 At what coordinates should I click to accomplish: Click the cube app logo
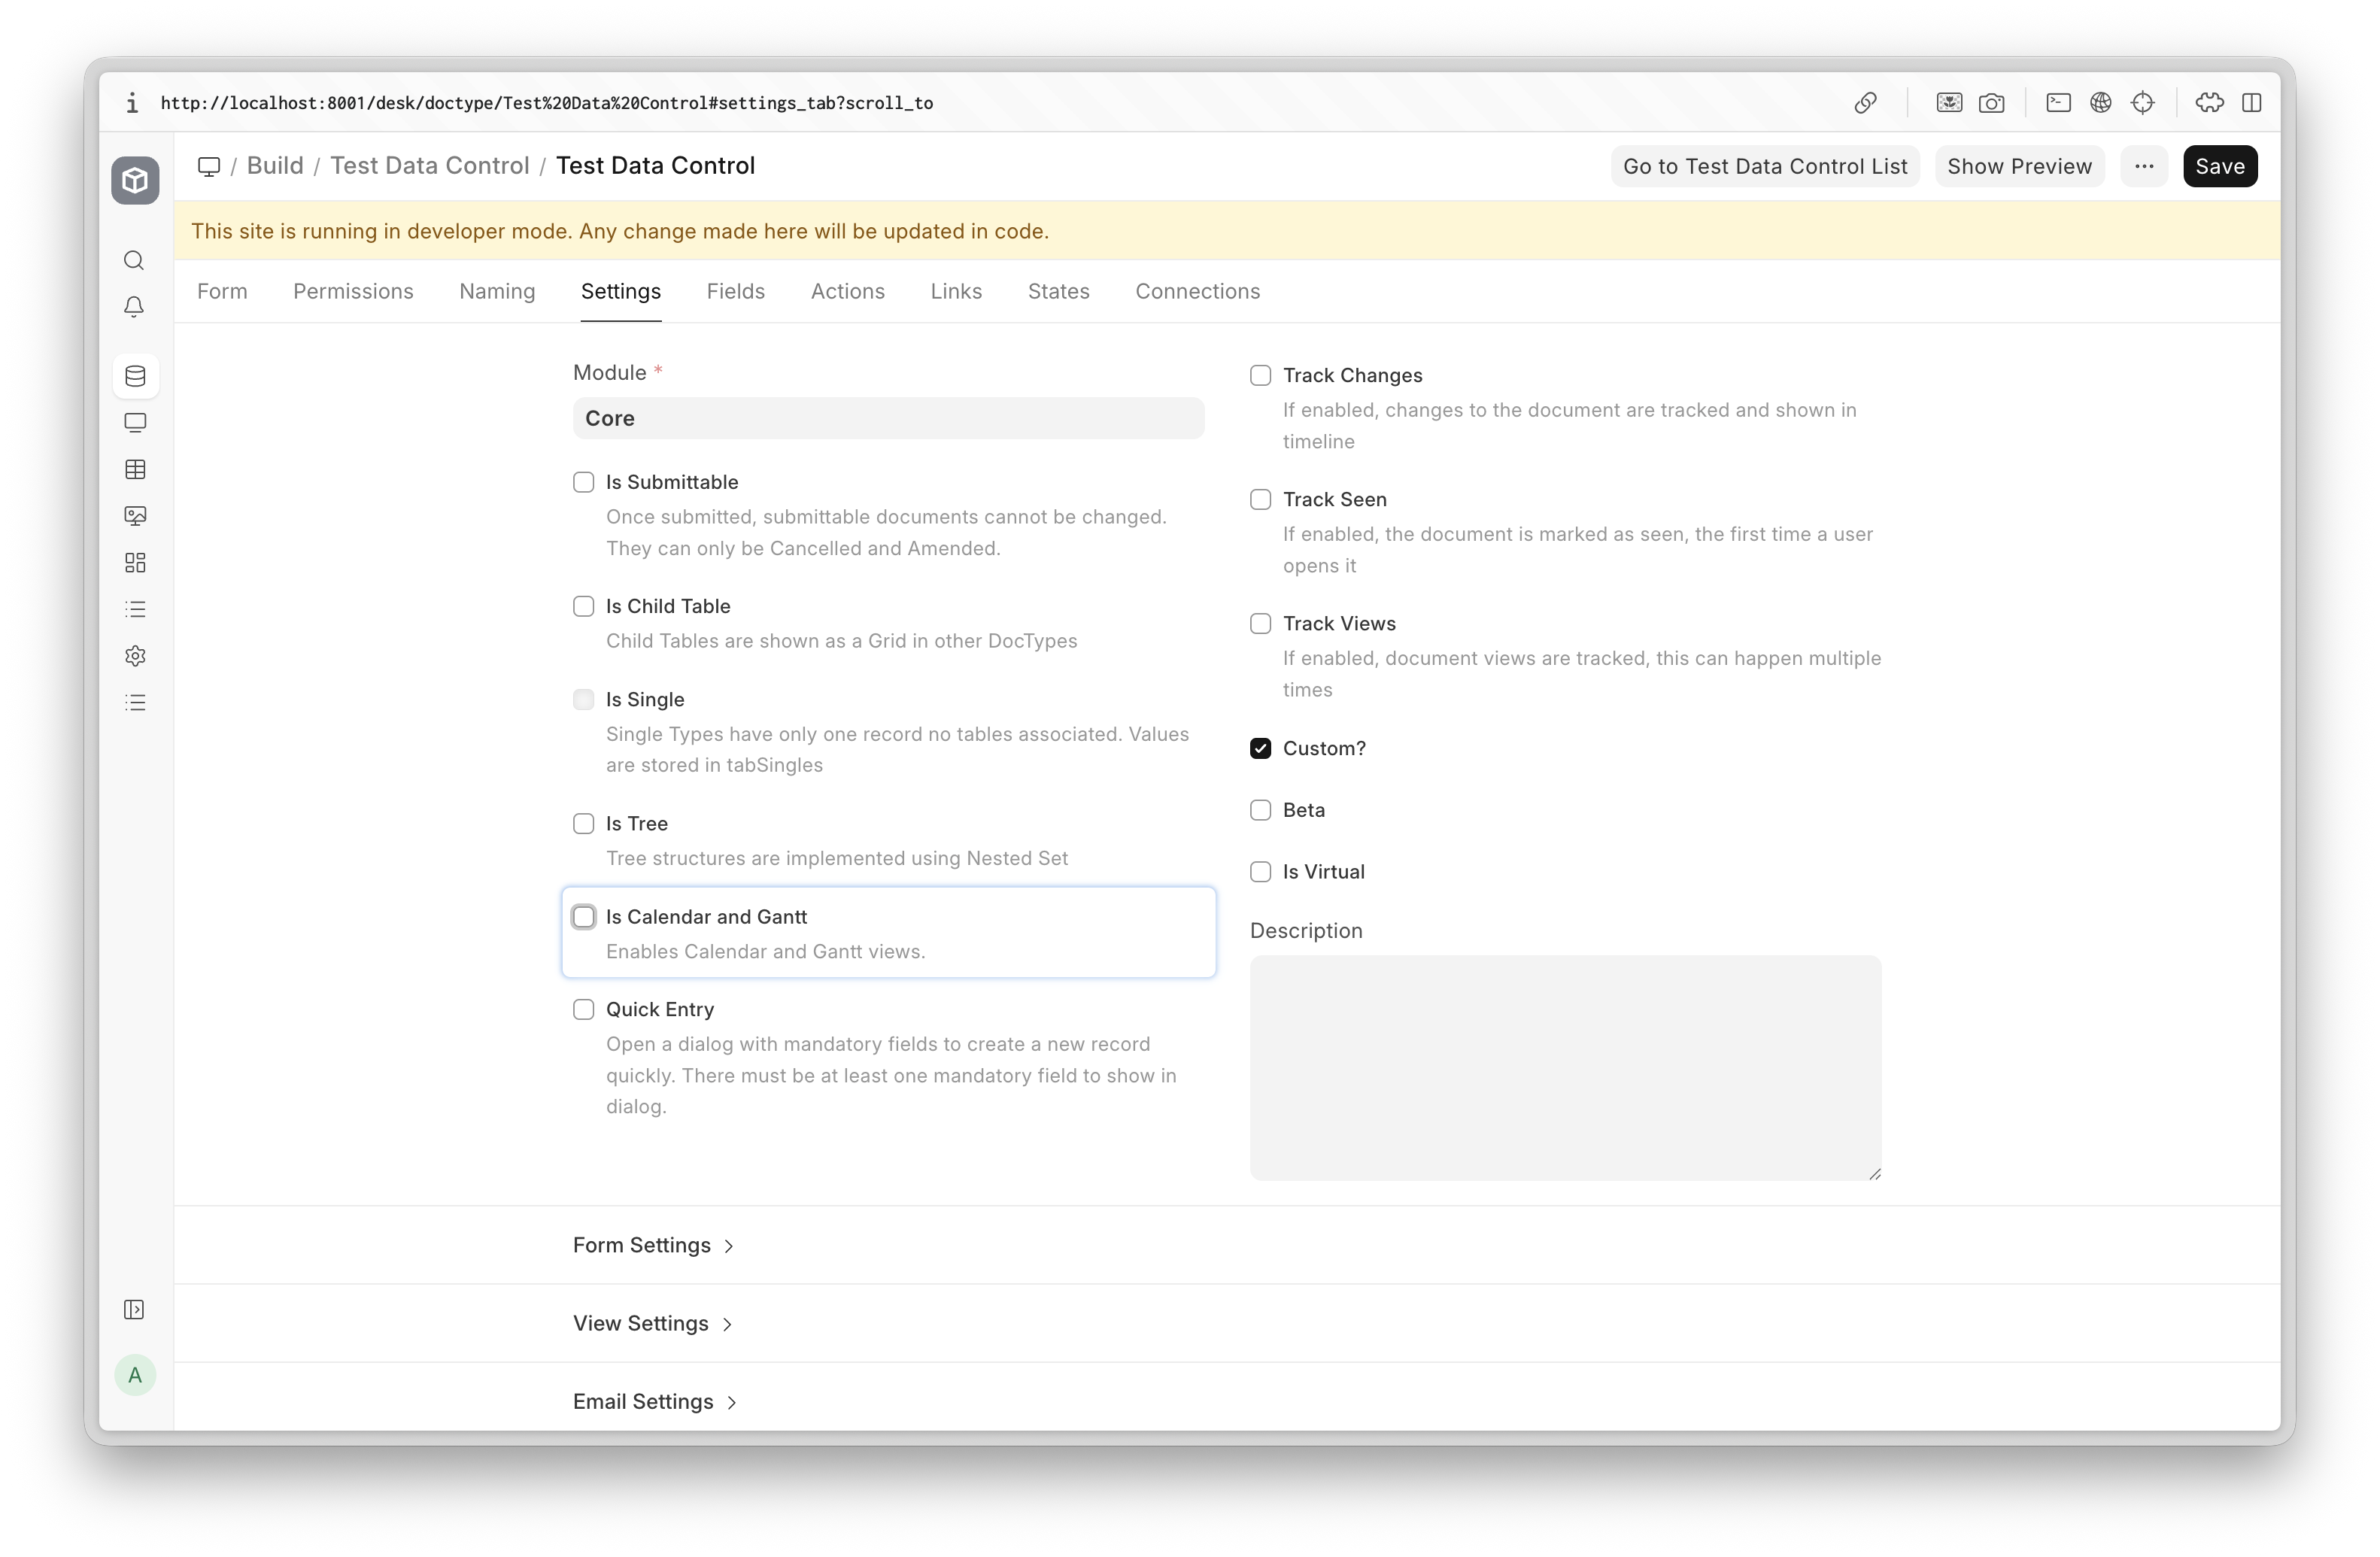point(135,181)
